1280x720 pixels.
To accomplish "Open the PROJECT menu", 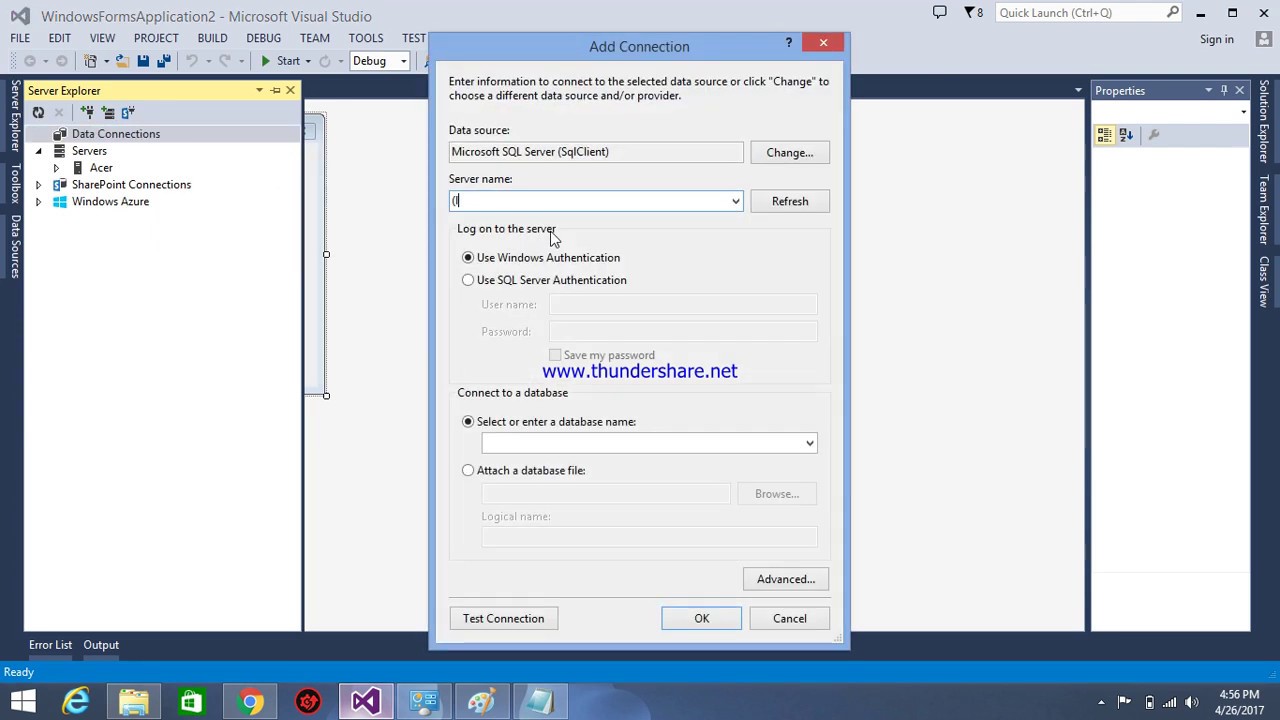I will 156,38.
